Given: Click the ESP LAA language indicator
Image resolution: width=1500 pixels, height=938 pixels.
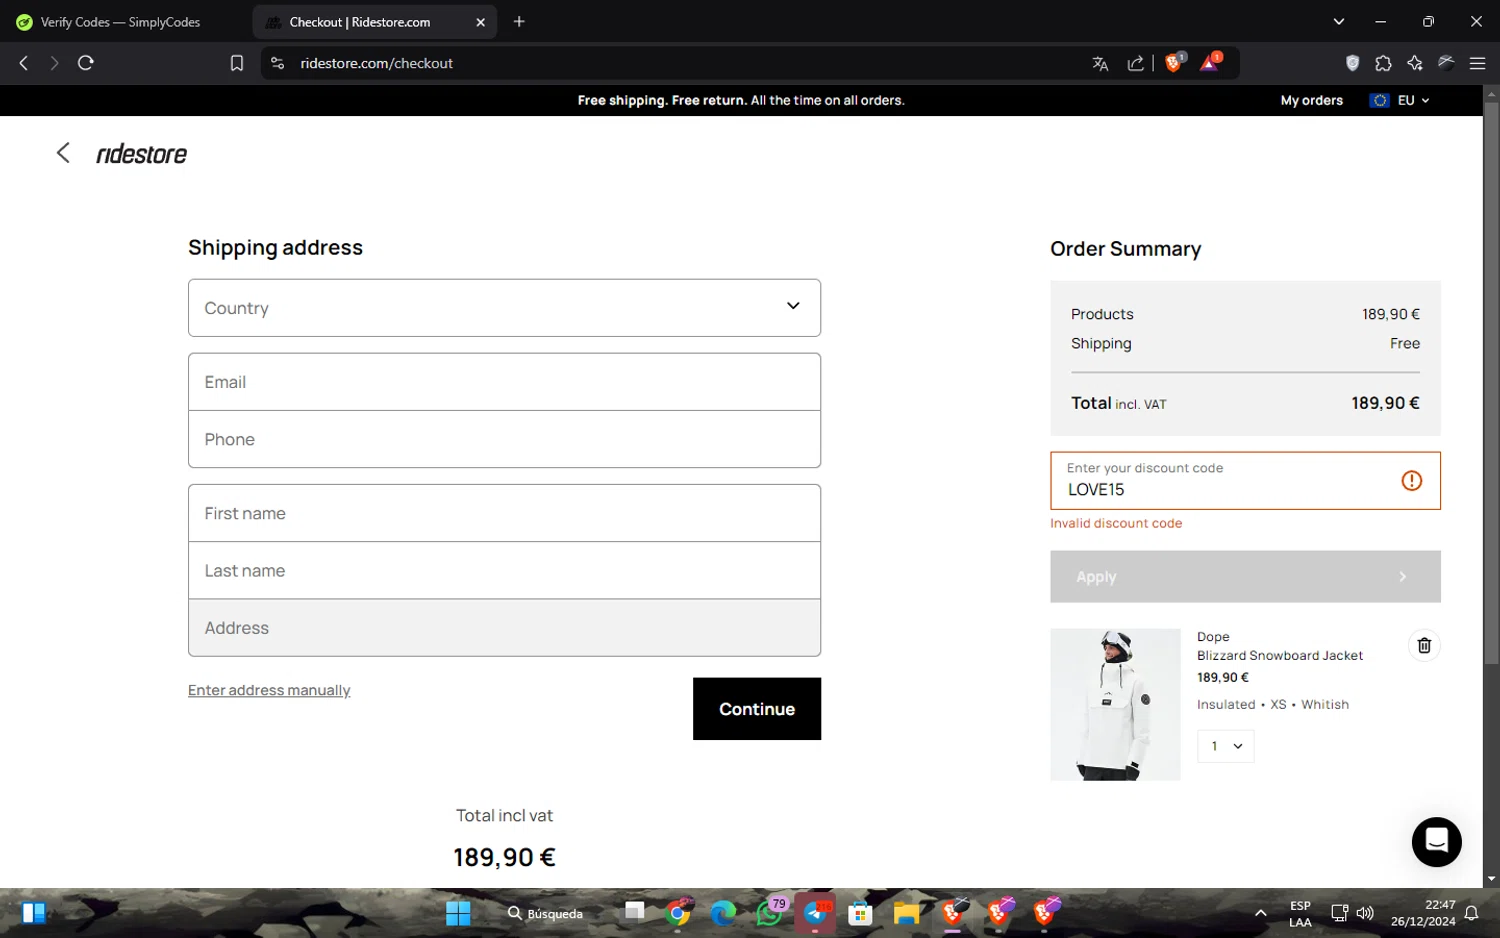Looking at the screenshot, I should [1300, 913].
